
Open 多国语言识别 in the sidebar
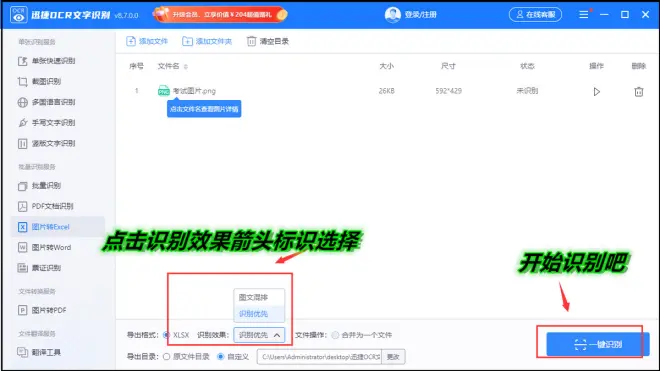pyautogui.click(x=47, y=102)
